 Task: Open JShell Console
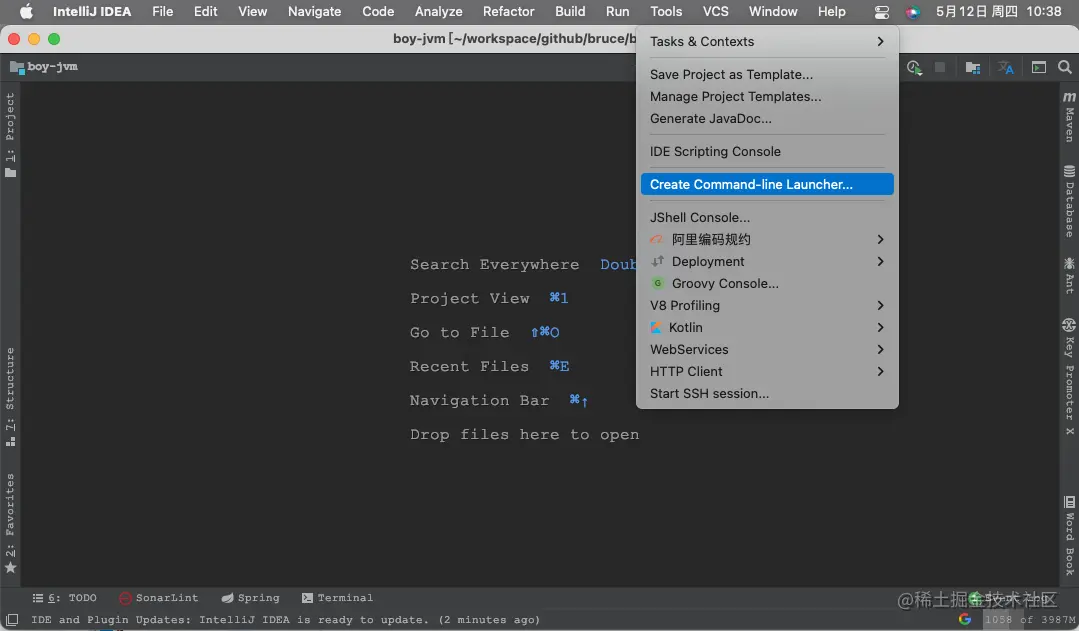click(x=767, y=217)
